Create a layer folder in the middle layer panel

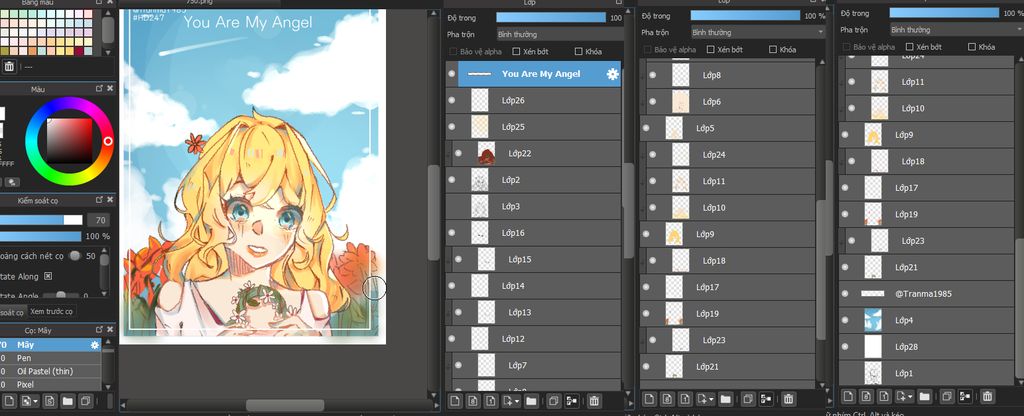coord(726,398)
